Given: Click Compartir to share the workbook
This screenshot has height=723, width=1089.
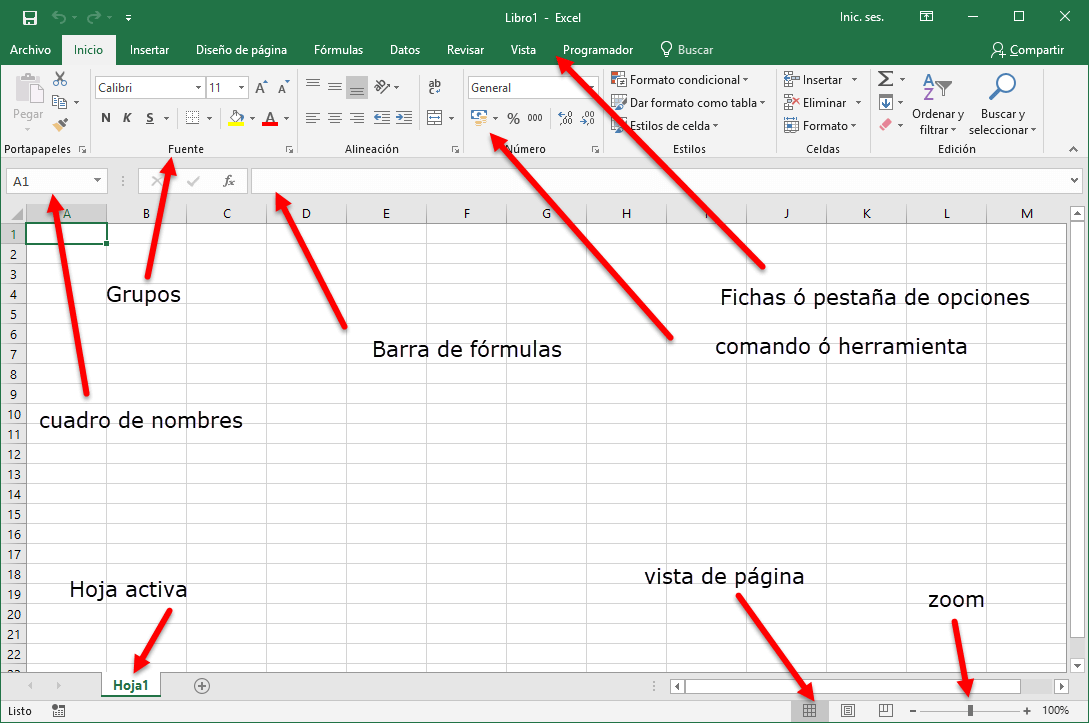Looking at the screenshot, I should (x=1027, y=50).
